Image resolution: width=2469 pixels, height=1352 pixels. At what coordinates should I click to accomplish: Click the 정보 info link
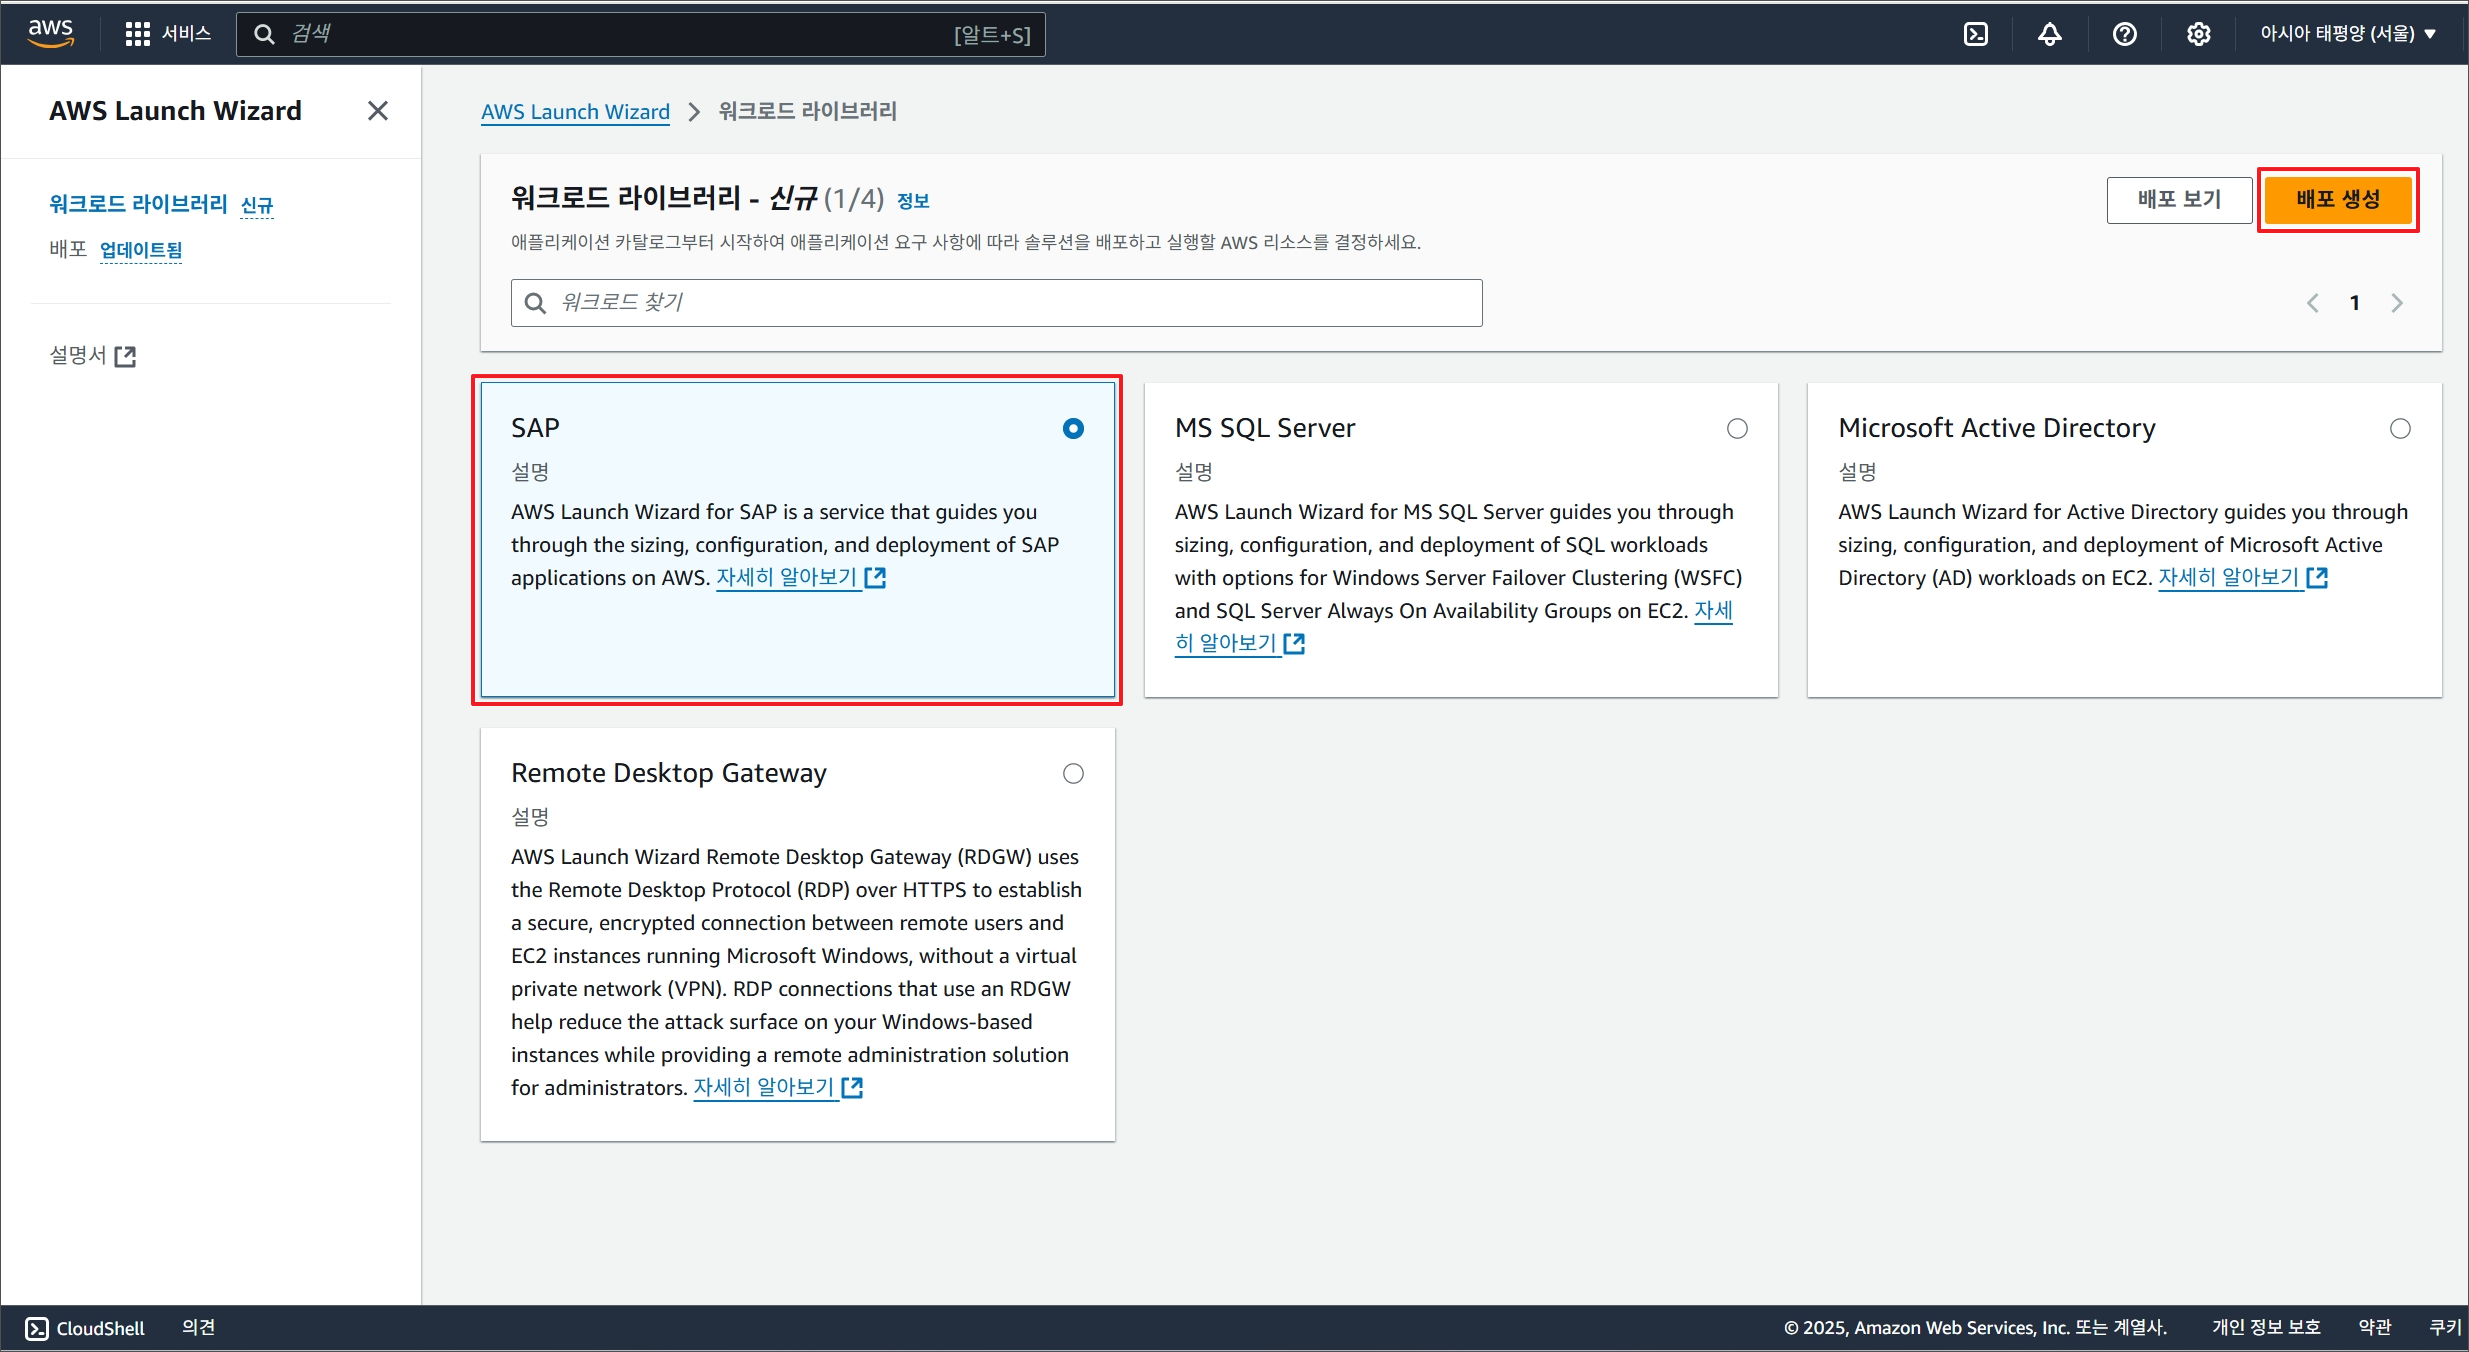click(913, 201)
